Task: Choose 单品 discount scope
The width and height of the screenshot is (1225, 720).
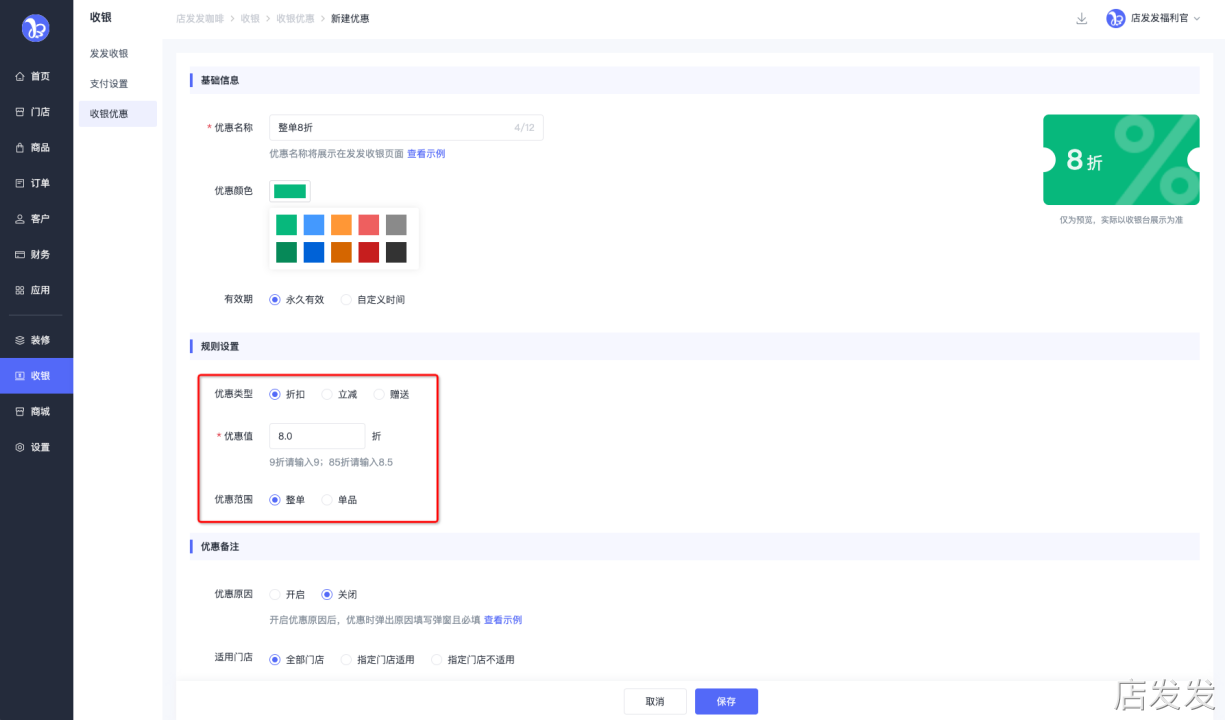Action: tap(327, 500)
